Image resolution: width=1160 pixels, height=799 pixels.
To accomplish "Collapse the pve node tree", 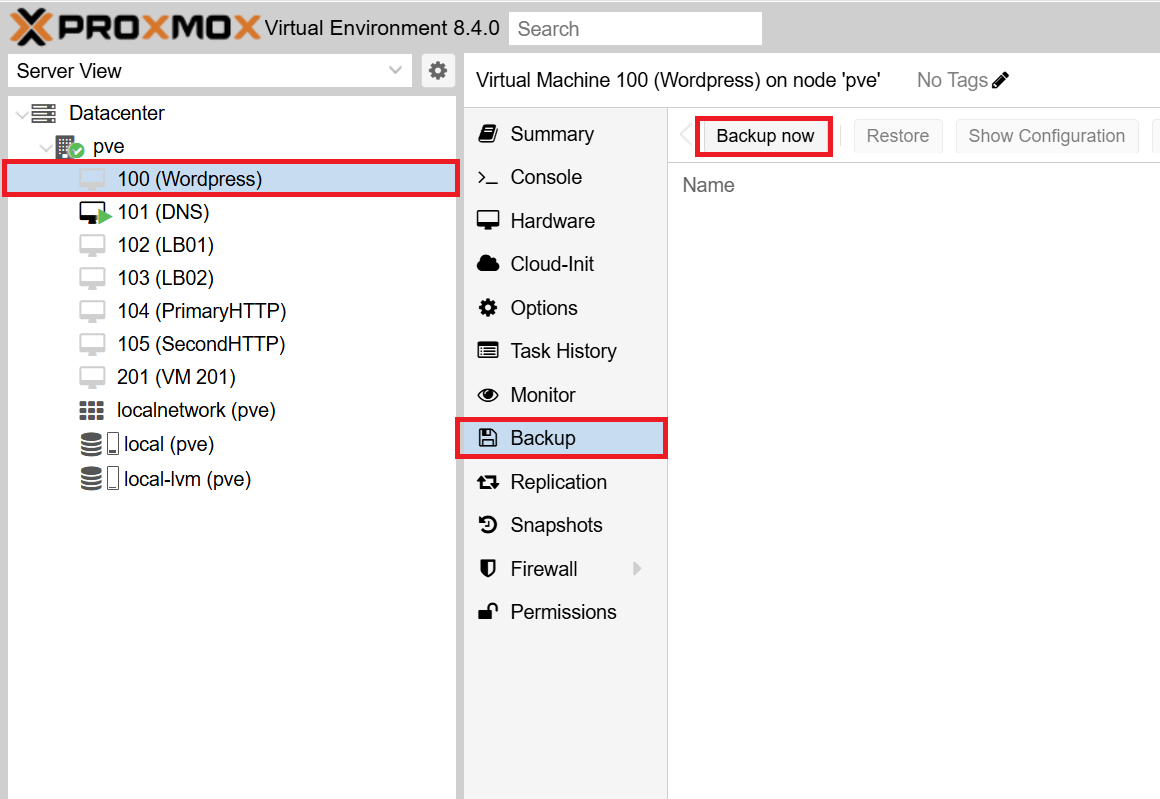I will tap(46, 148).
